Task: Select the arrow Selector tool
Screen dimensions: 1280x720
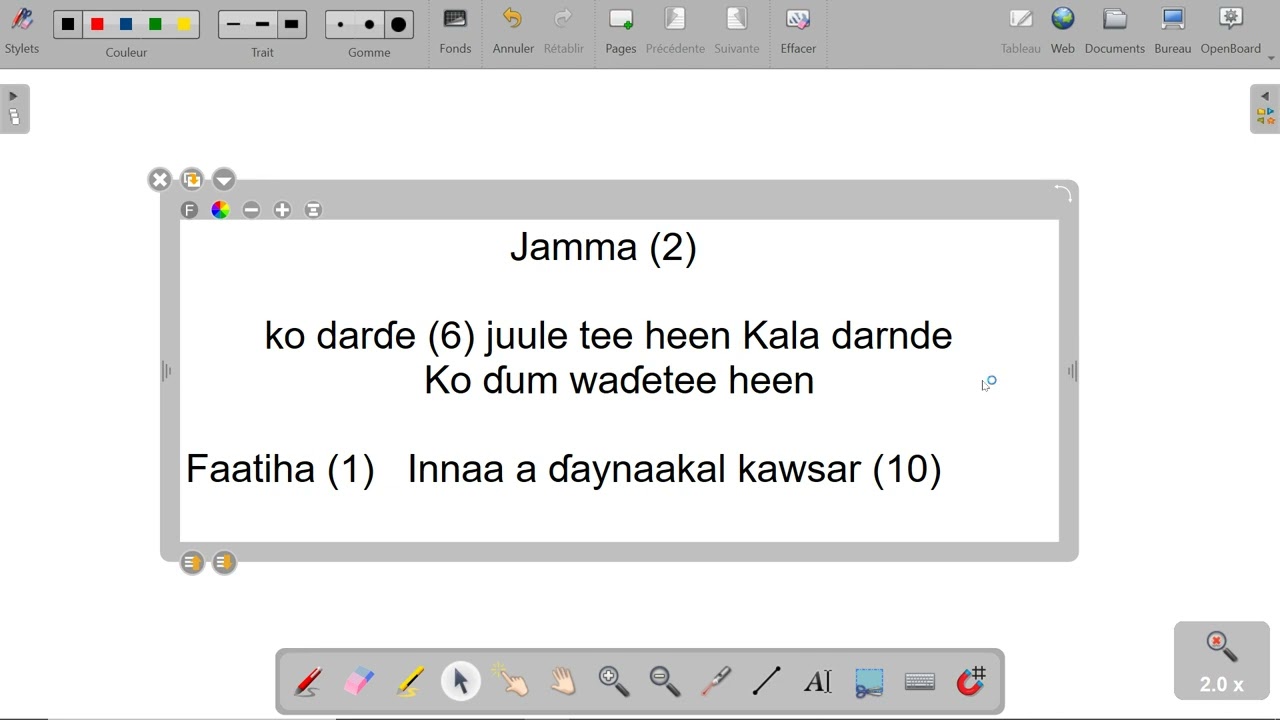Action: [461, 682]
